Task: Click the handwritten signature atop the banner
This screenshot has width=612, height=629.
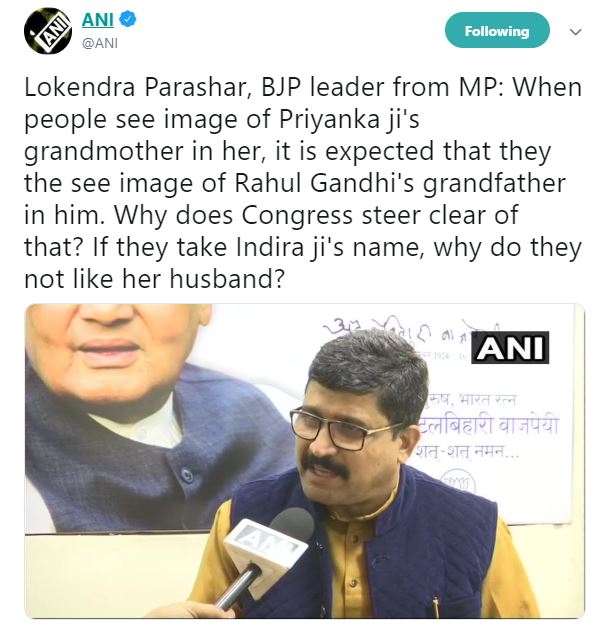Action: (401, 327)
